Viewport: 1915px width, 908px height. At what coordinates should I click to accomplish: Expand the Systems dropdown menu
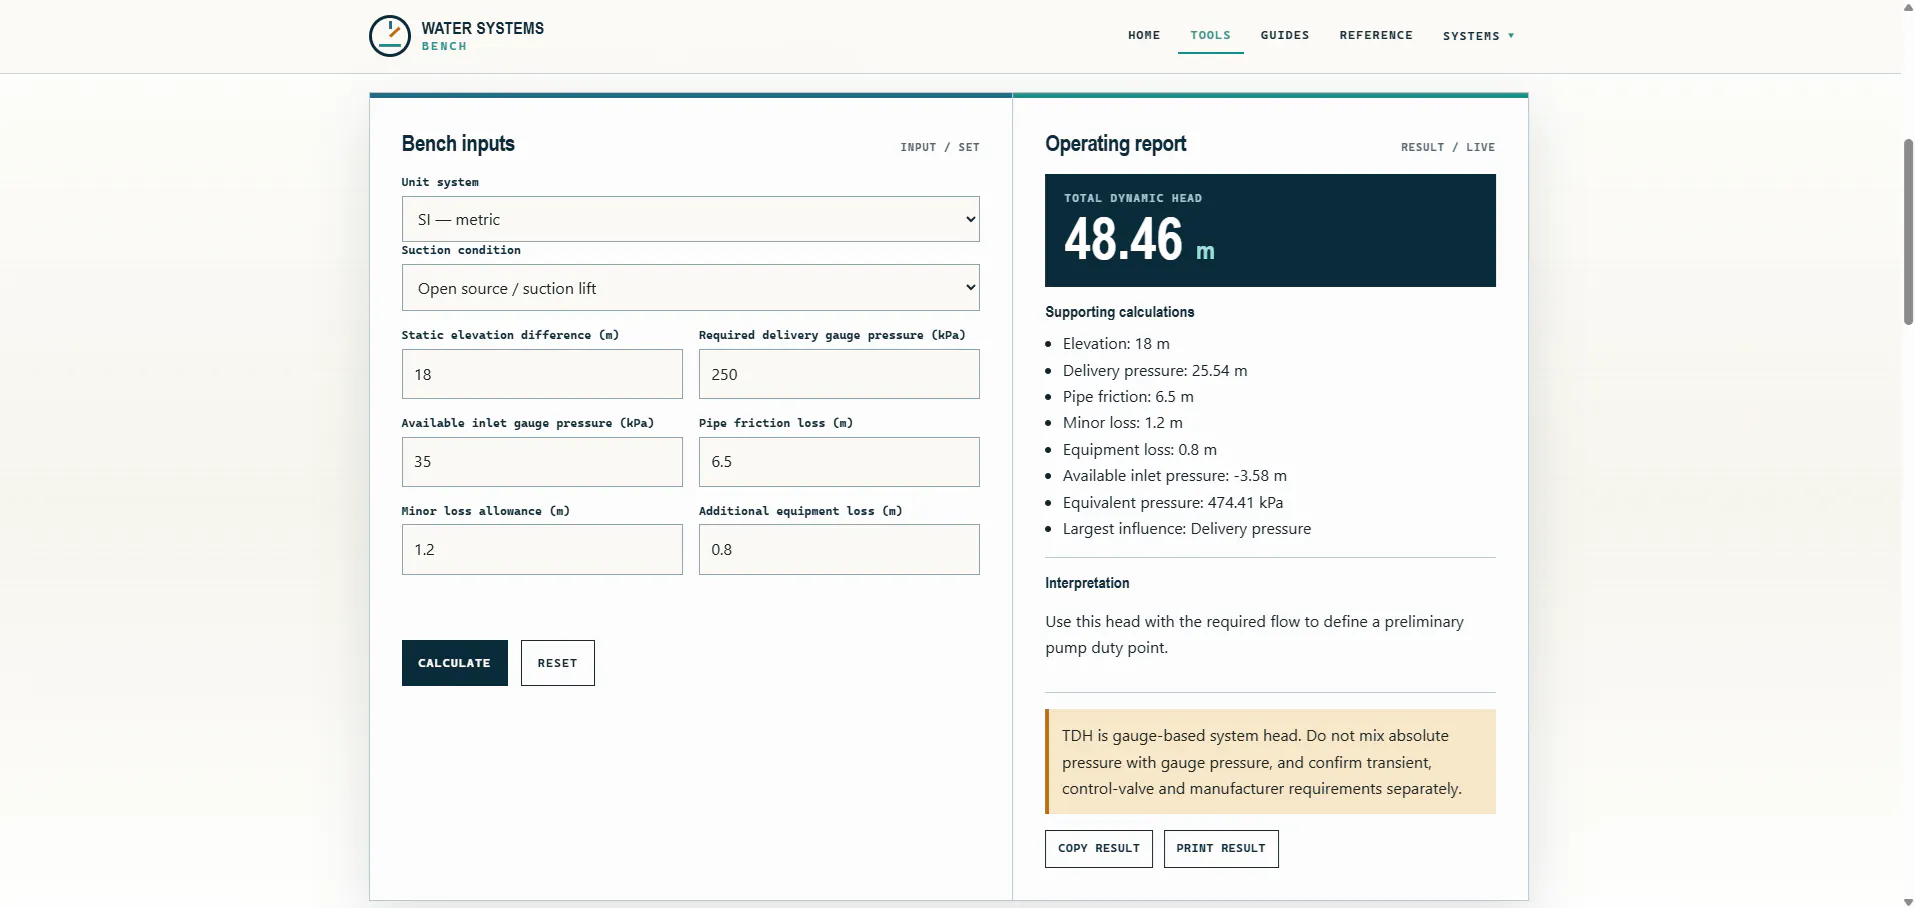[1479, 36]
